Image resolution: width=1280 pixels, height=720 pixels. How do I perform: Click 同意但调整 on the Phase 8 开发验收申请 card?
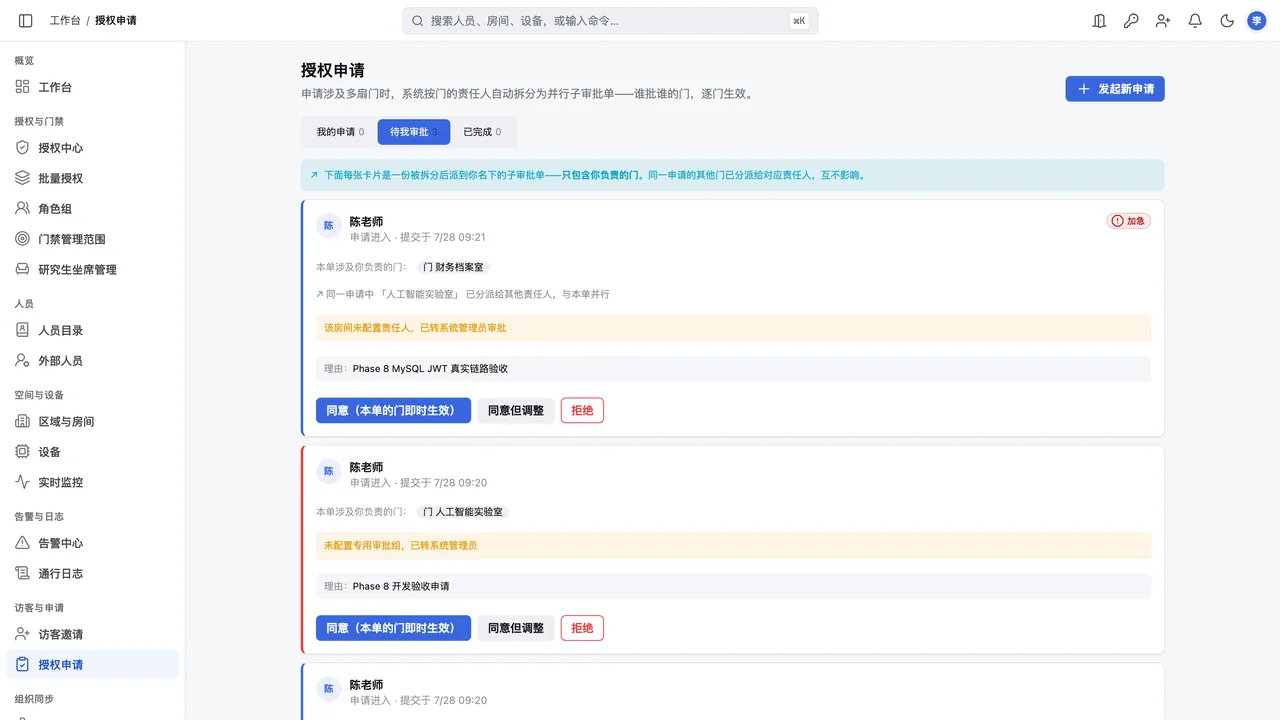pyautogui.click(x=516, y=628)
